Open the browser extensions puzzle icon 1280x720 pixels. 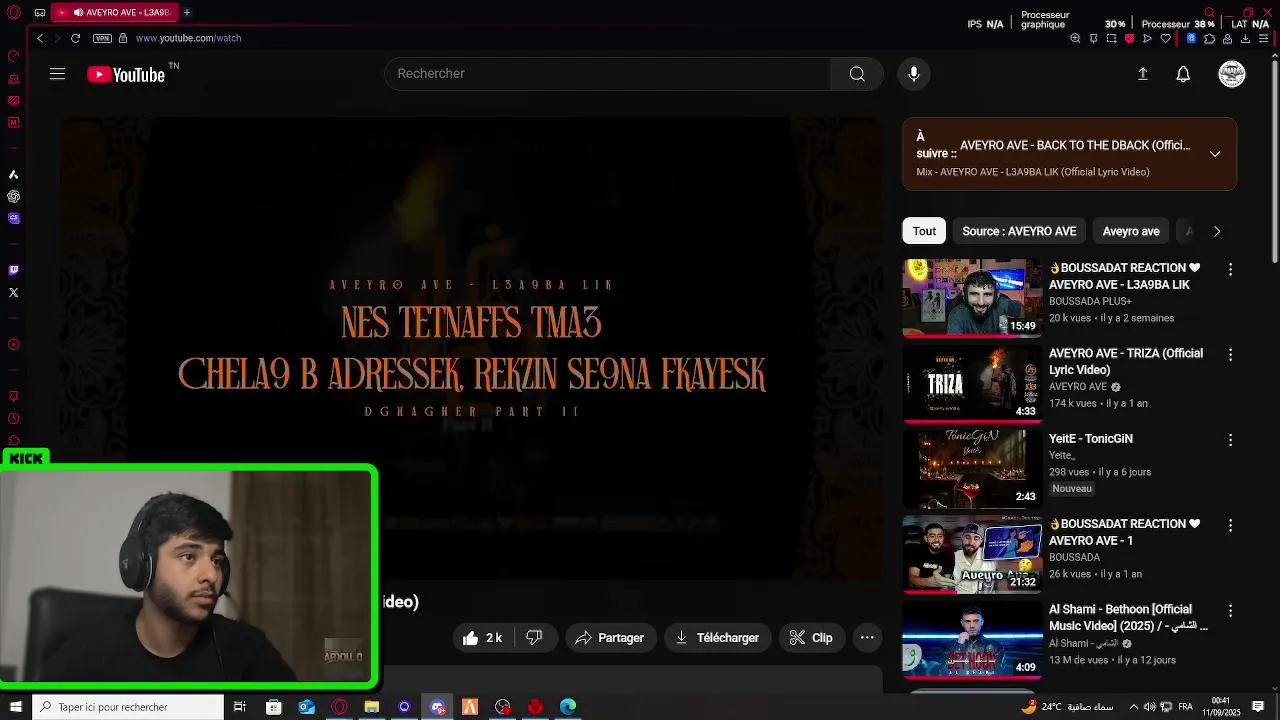pyautogui.click(x=1209, y=38)
